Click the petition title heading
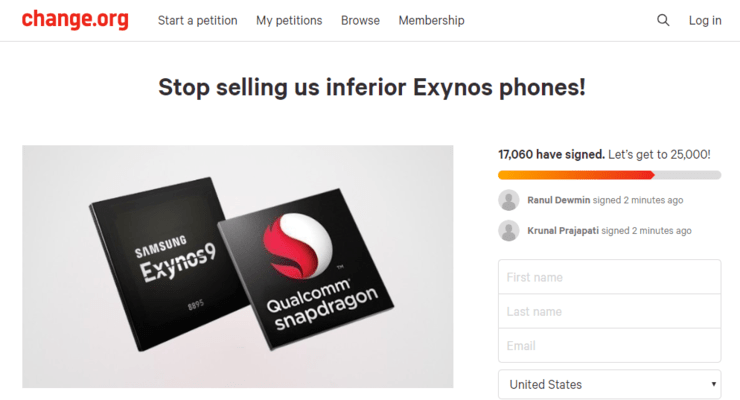Image resolution: width=740 pixels, height=400 pixels. (371, 88)
